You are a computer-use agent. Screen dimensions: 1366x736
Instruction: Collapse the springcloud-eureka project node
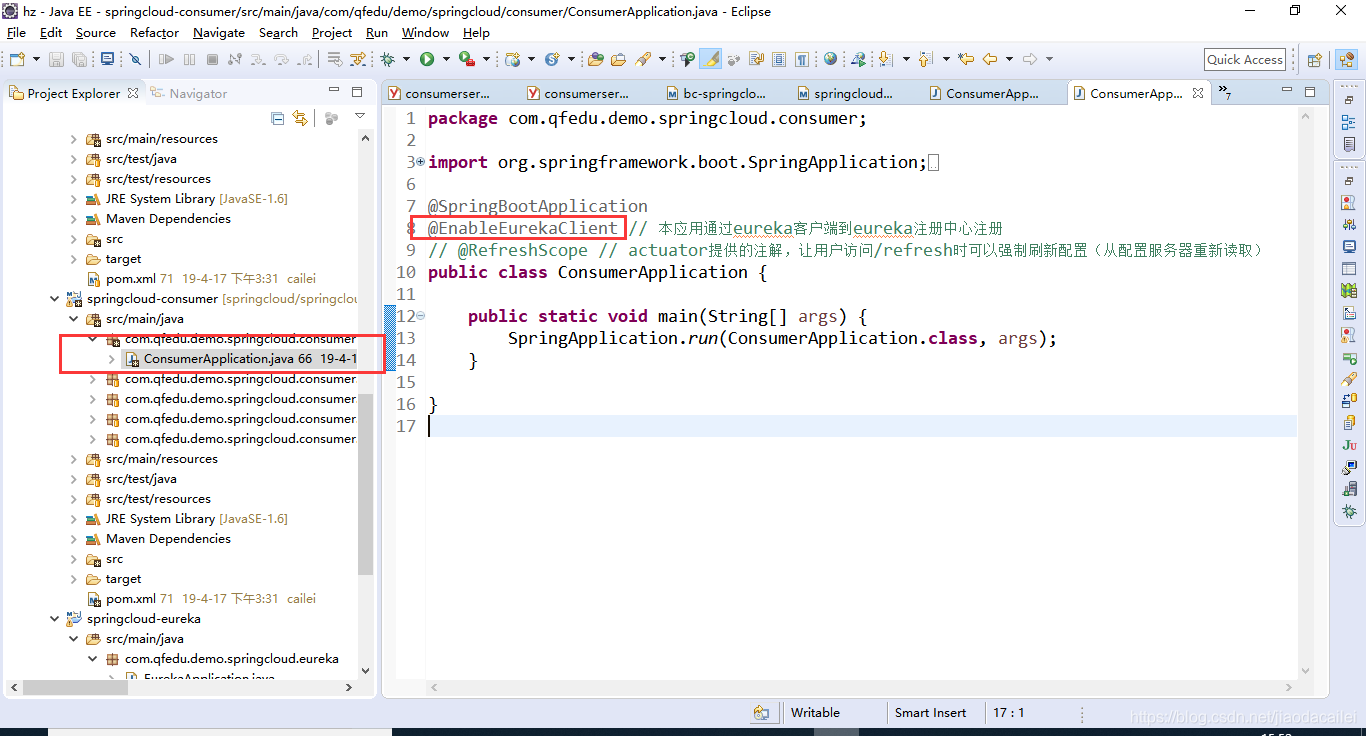point(54,619)
